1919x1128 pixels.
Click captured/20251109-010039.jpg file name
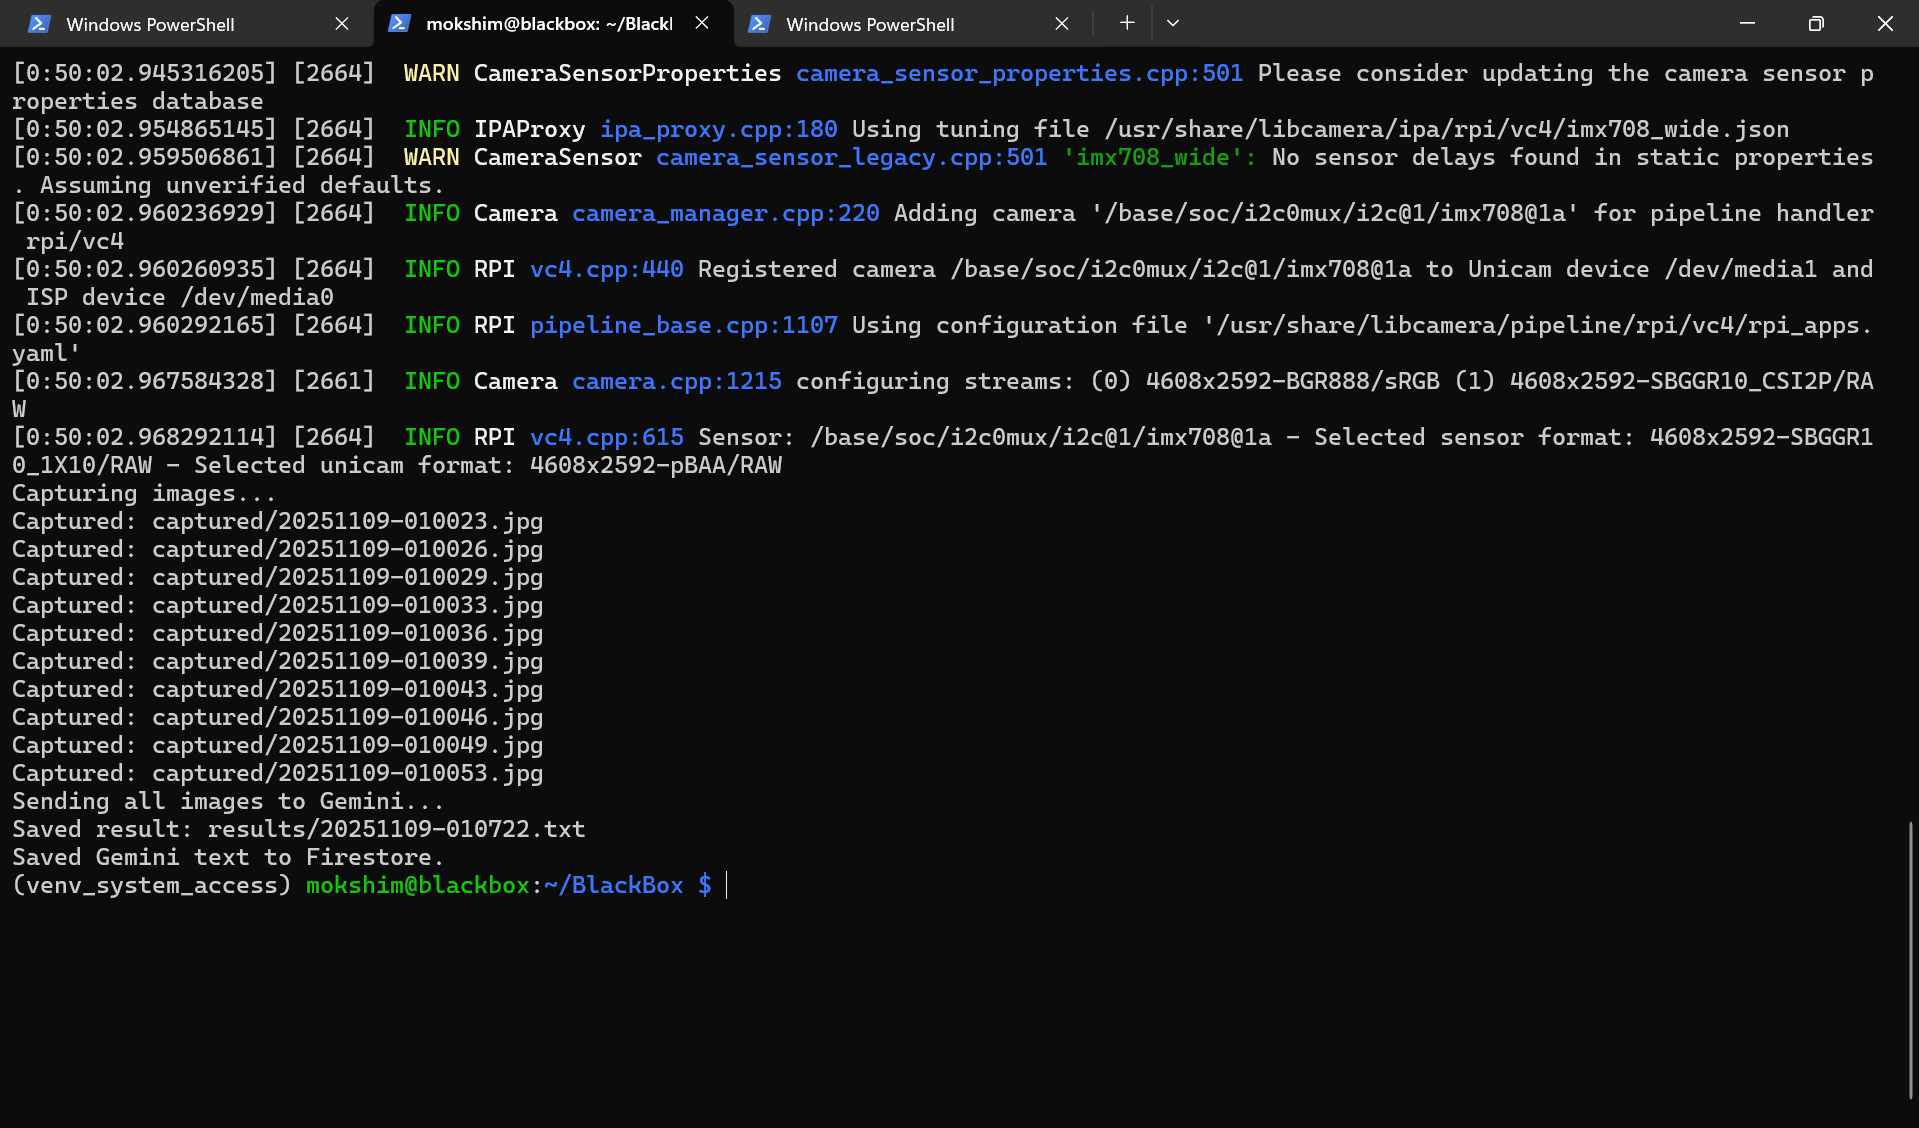[x=347, y=661]
